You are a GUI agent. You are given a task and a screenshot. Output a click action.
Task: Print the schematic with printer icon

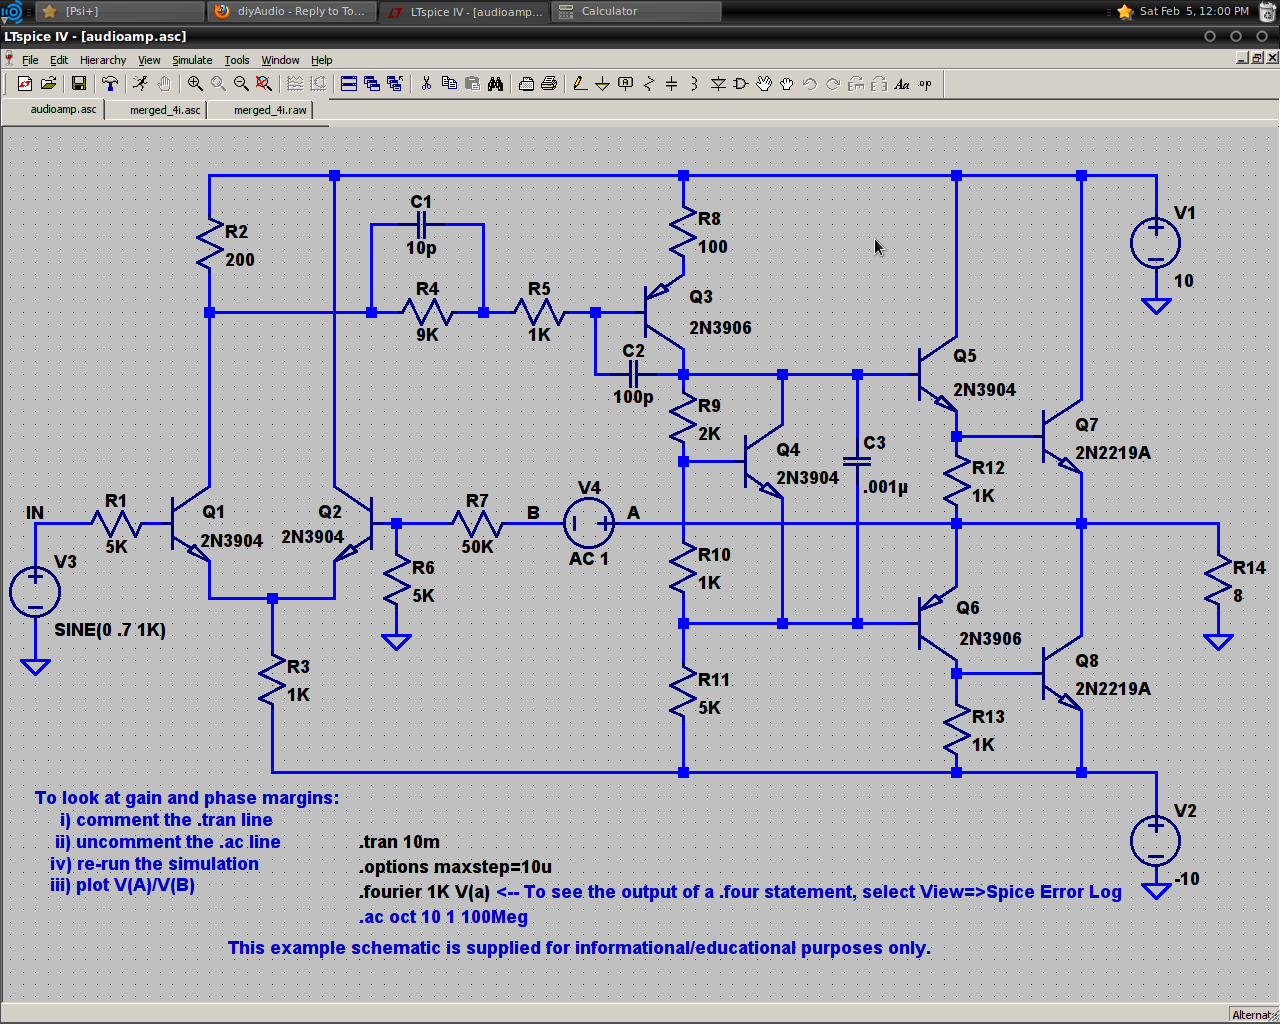click(549, 84)
